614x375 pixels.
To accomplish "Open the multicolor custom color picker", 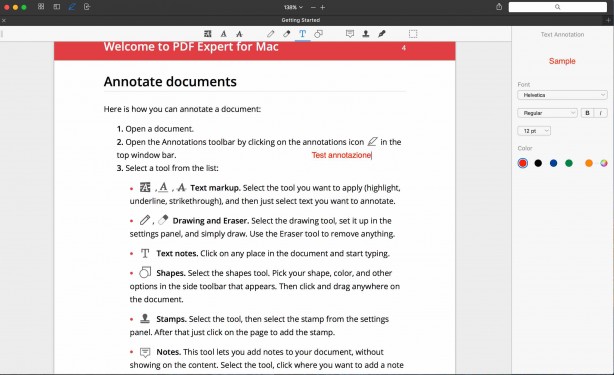I will pyautogui.click(x=604, y=163).
